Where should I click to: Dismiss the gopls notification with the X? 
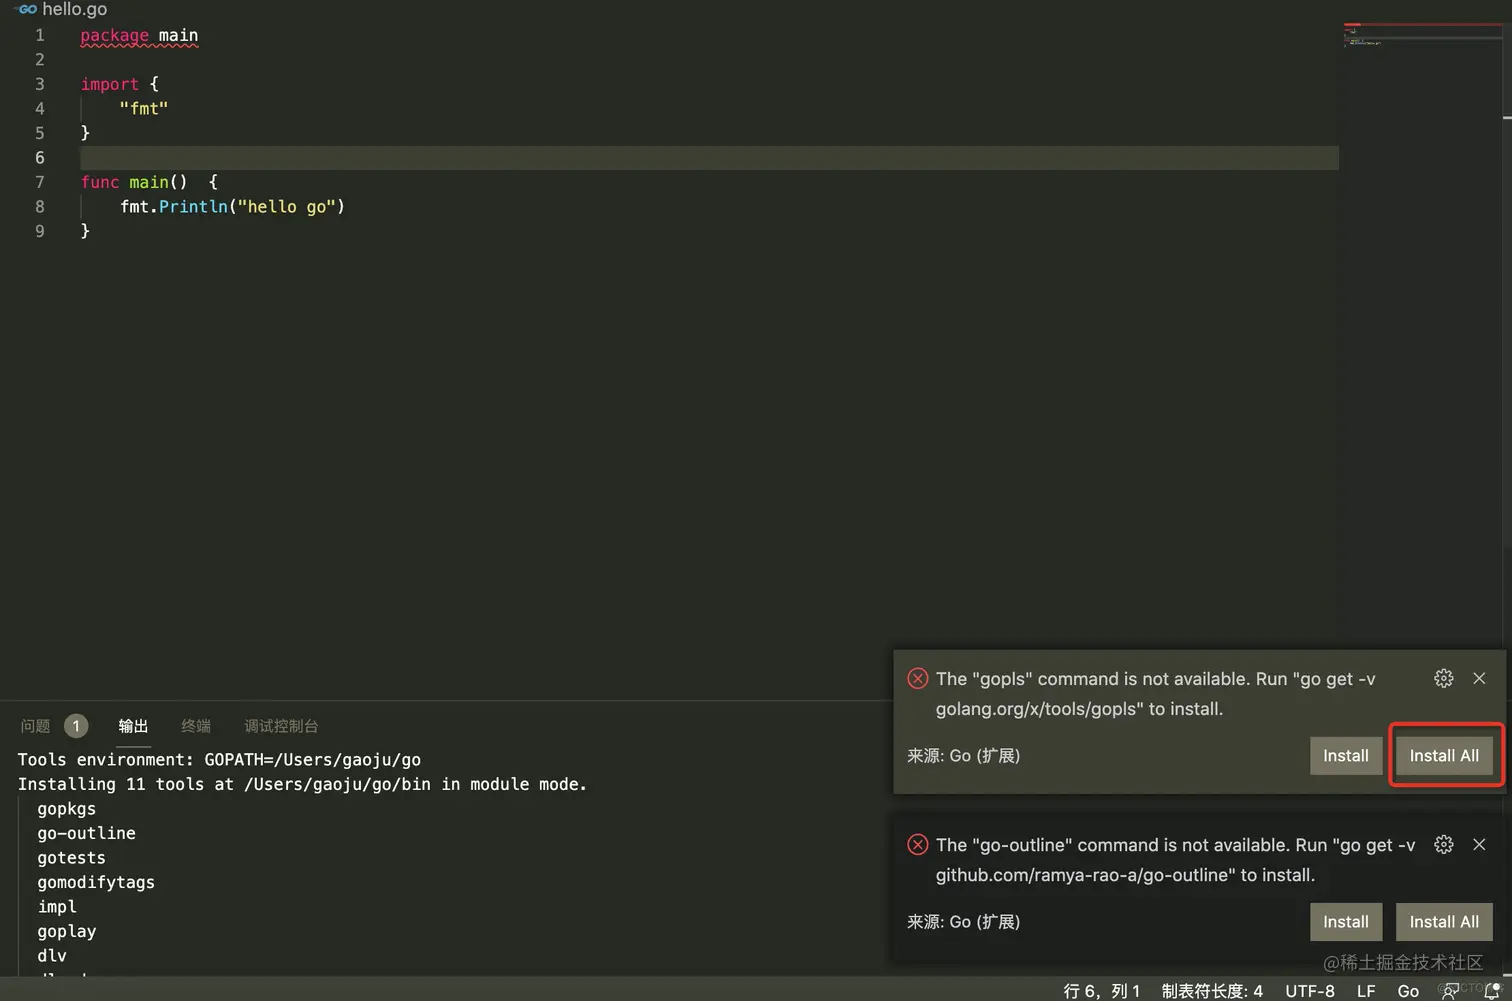tap(1479, 678)
